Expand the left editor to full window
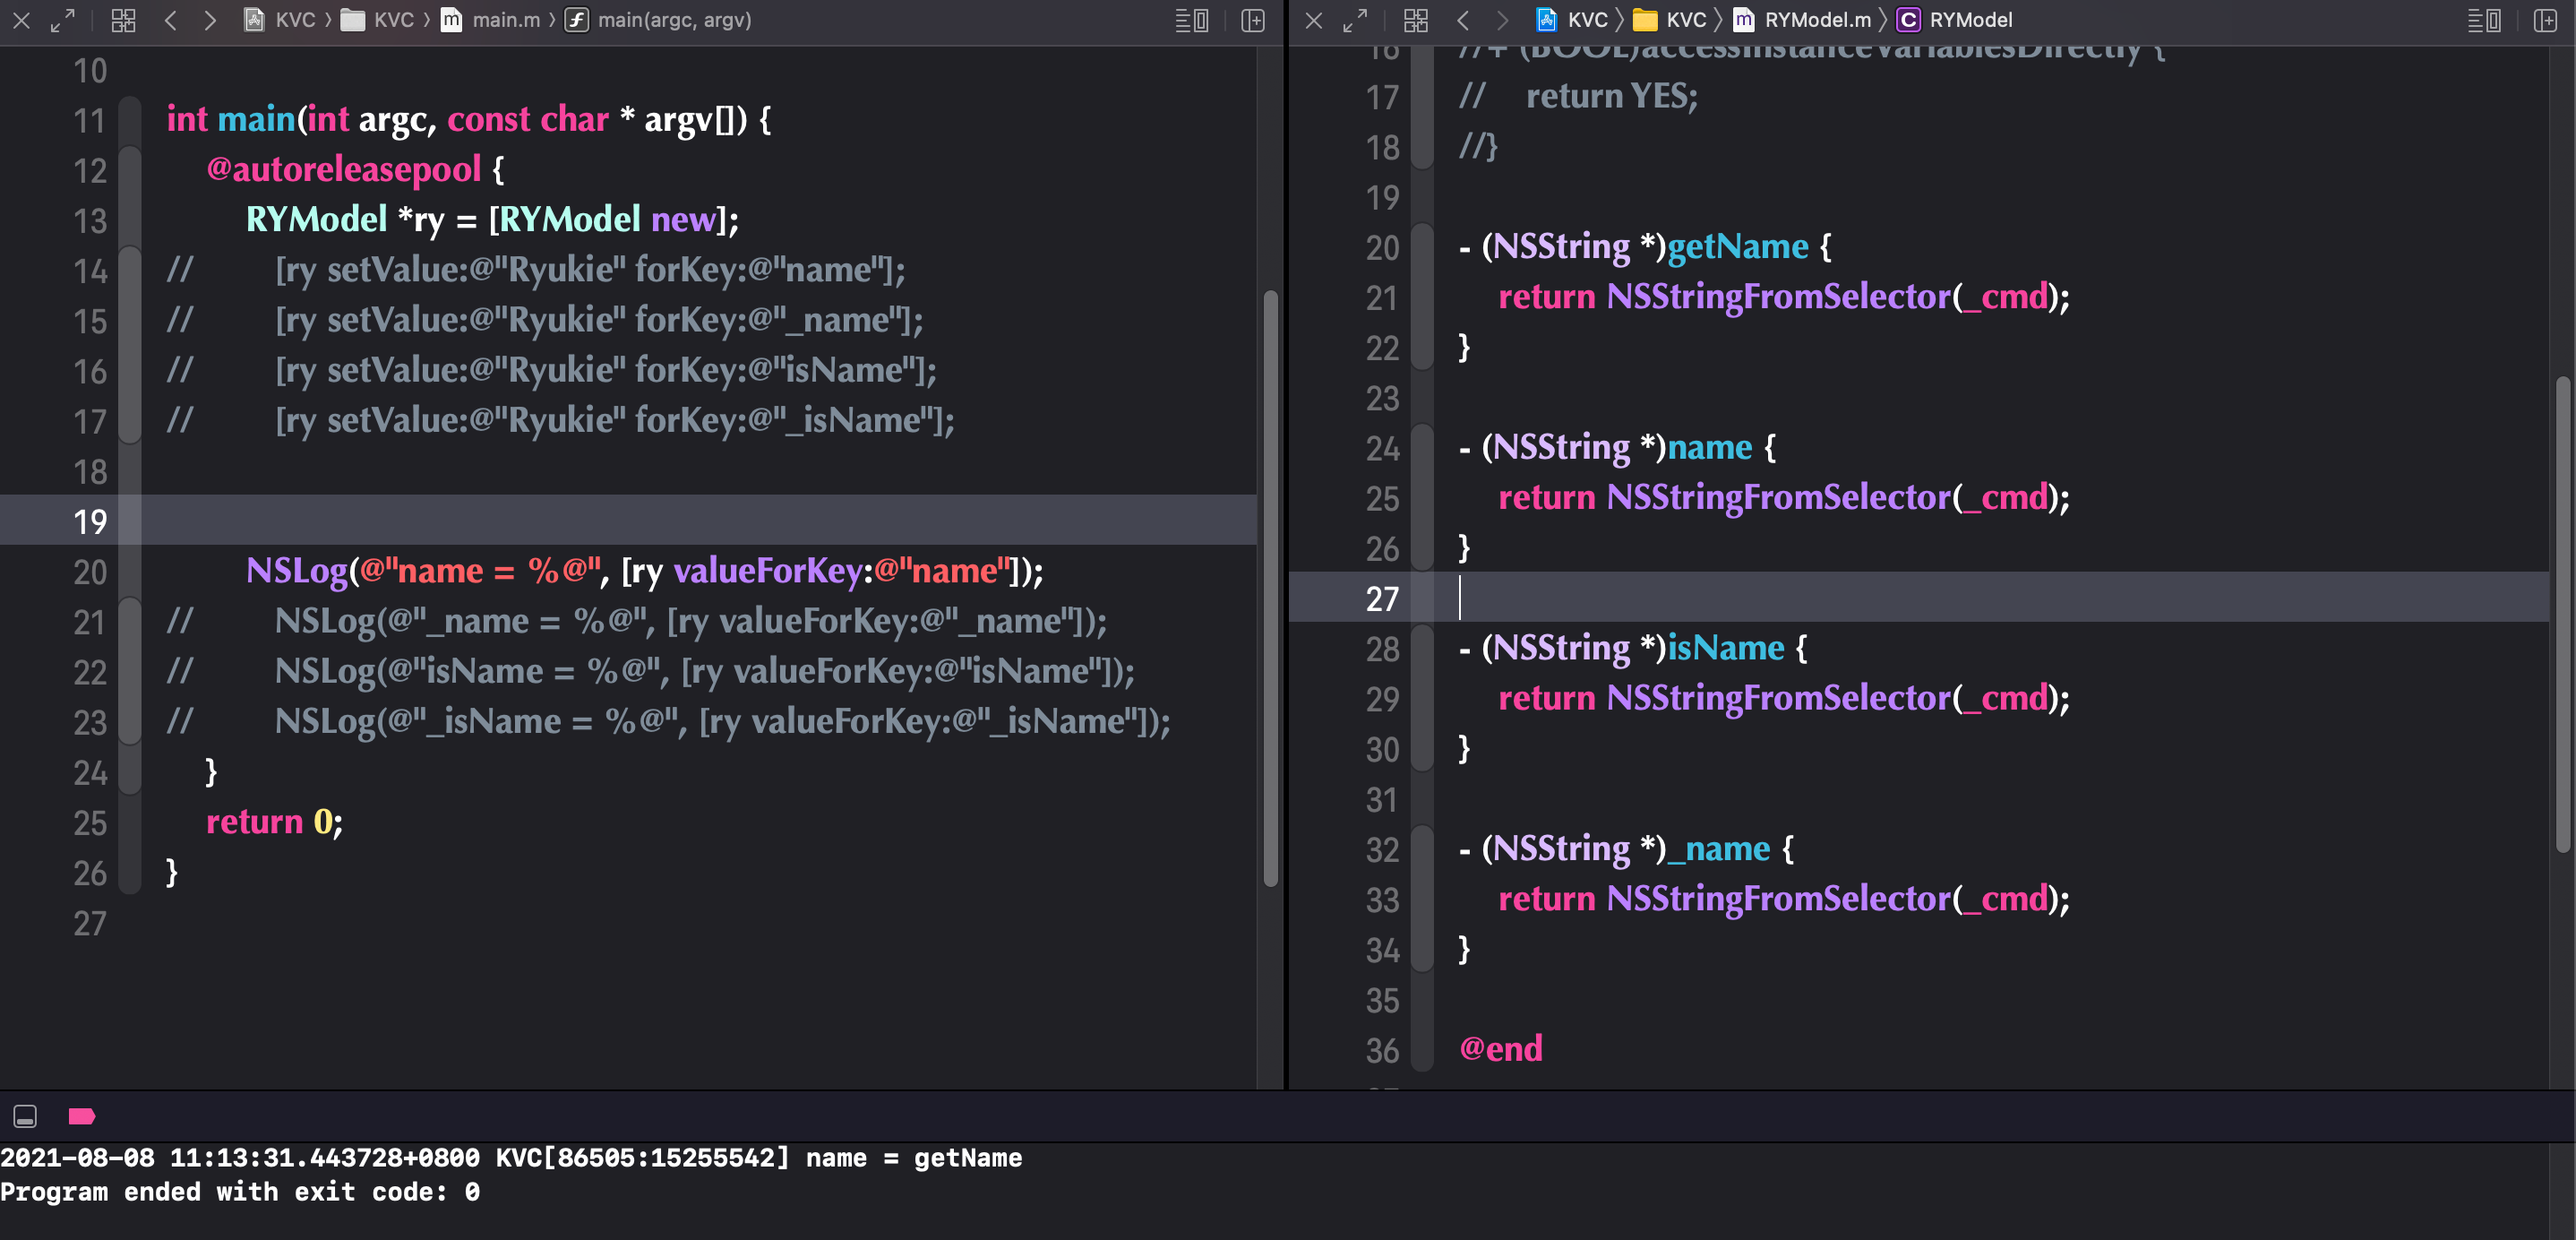This screenshot has height=1240, width=2576. 62,20
